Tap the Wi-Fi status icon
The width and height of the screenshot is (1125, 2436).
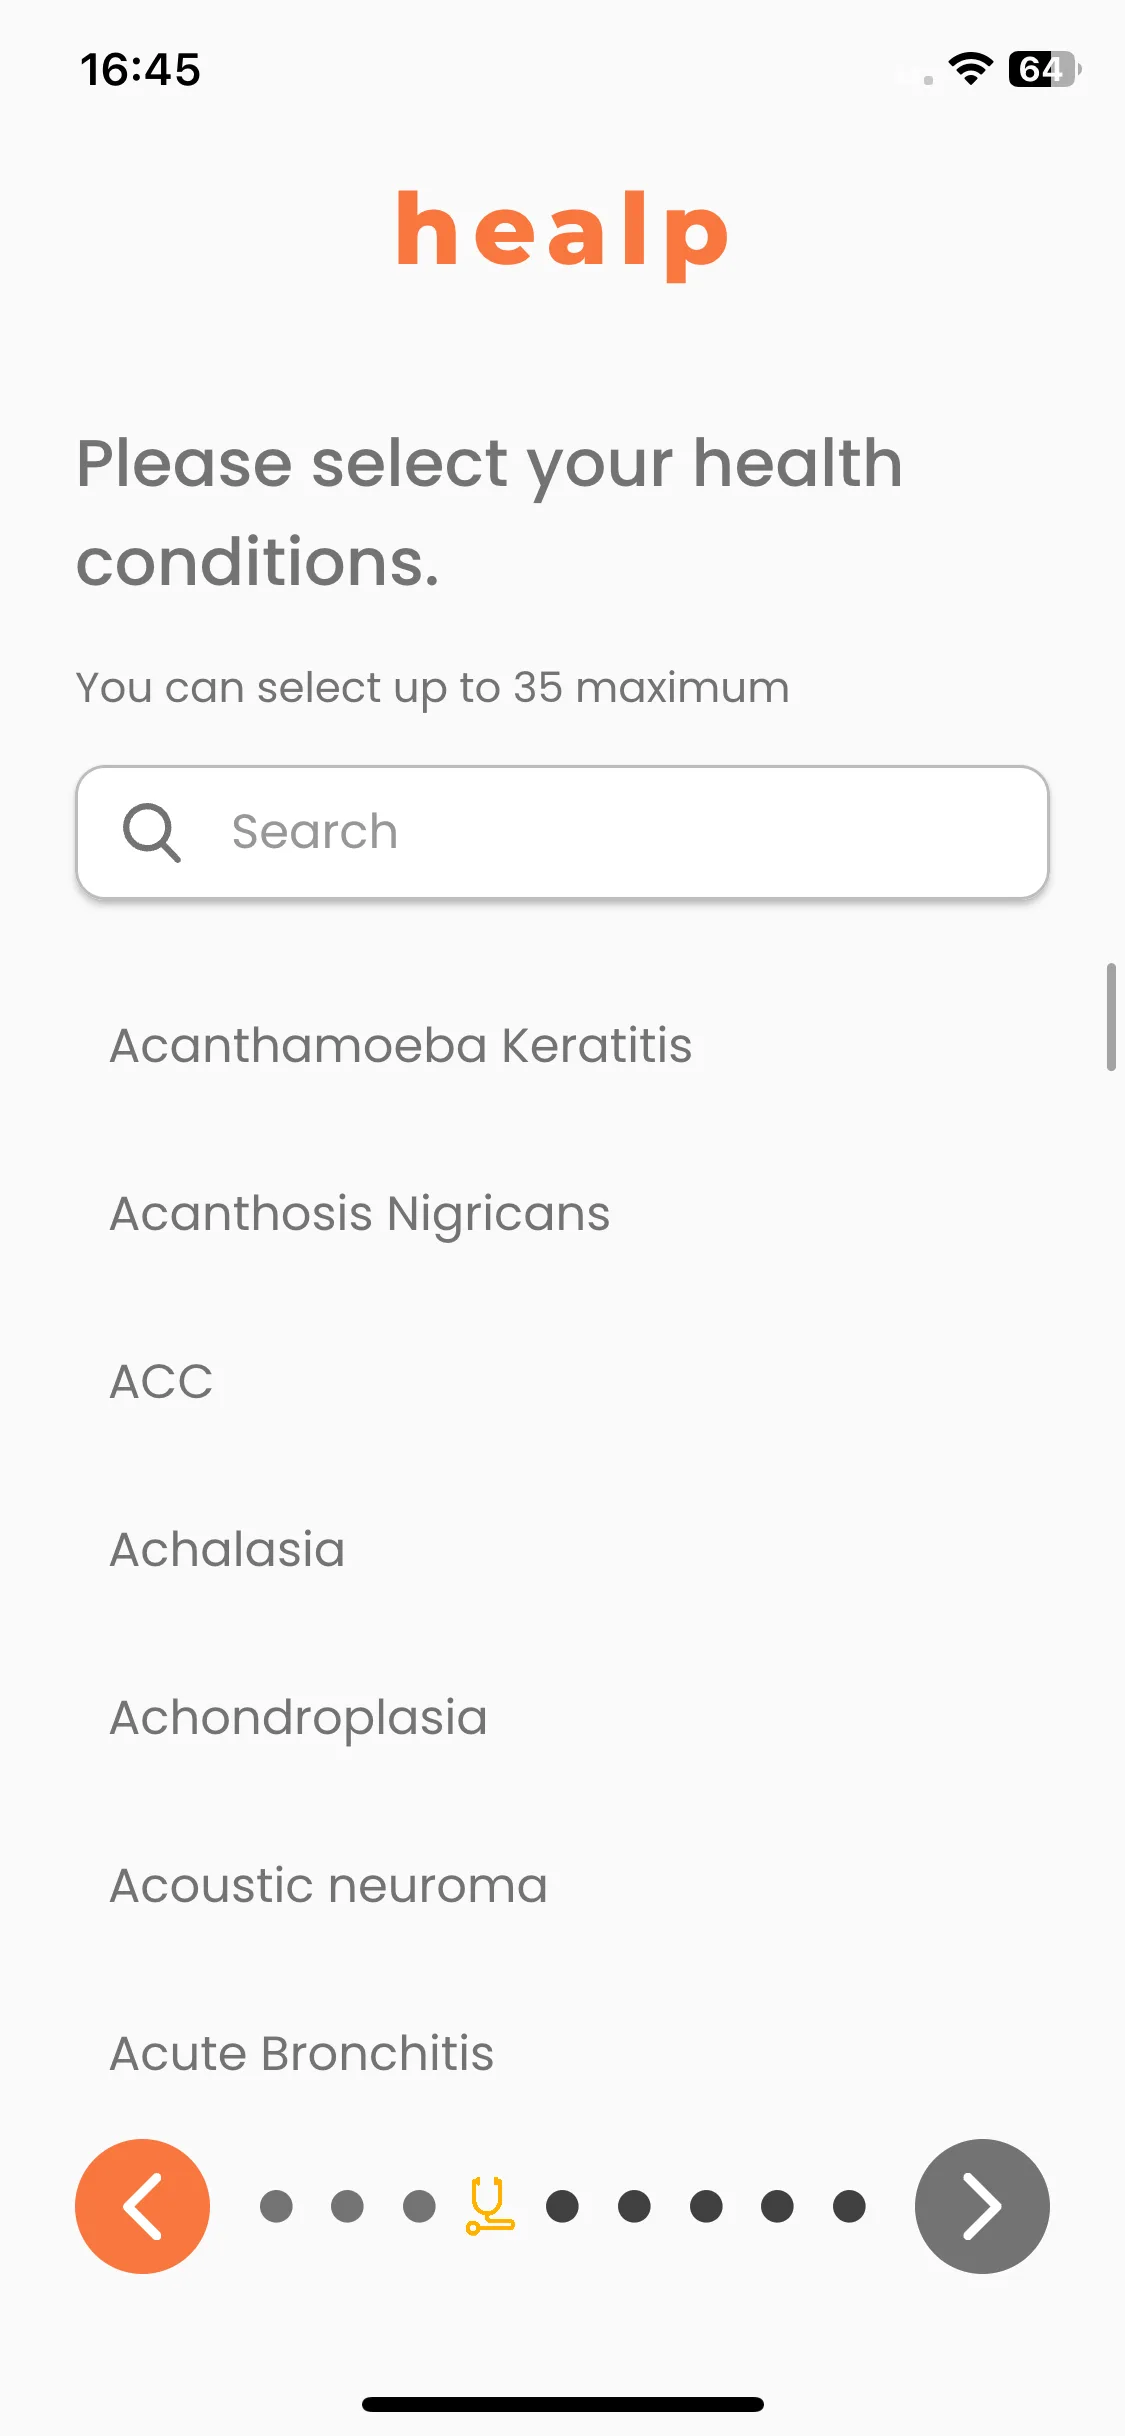[x=970, y=69]
